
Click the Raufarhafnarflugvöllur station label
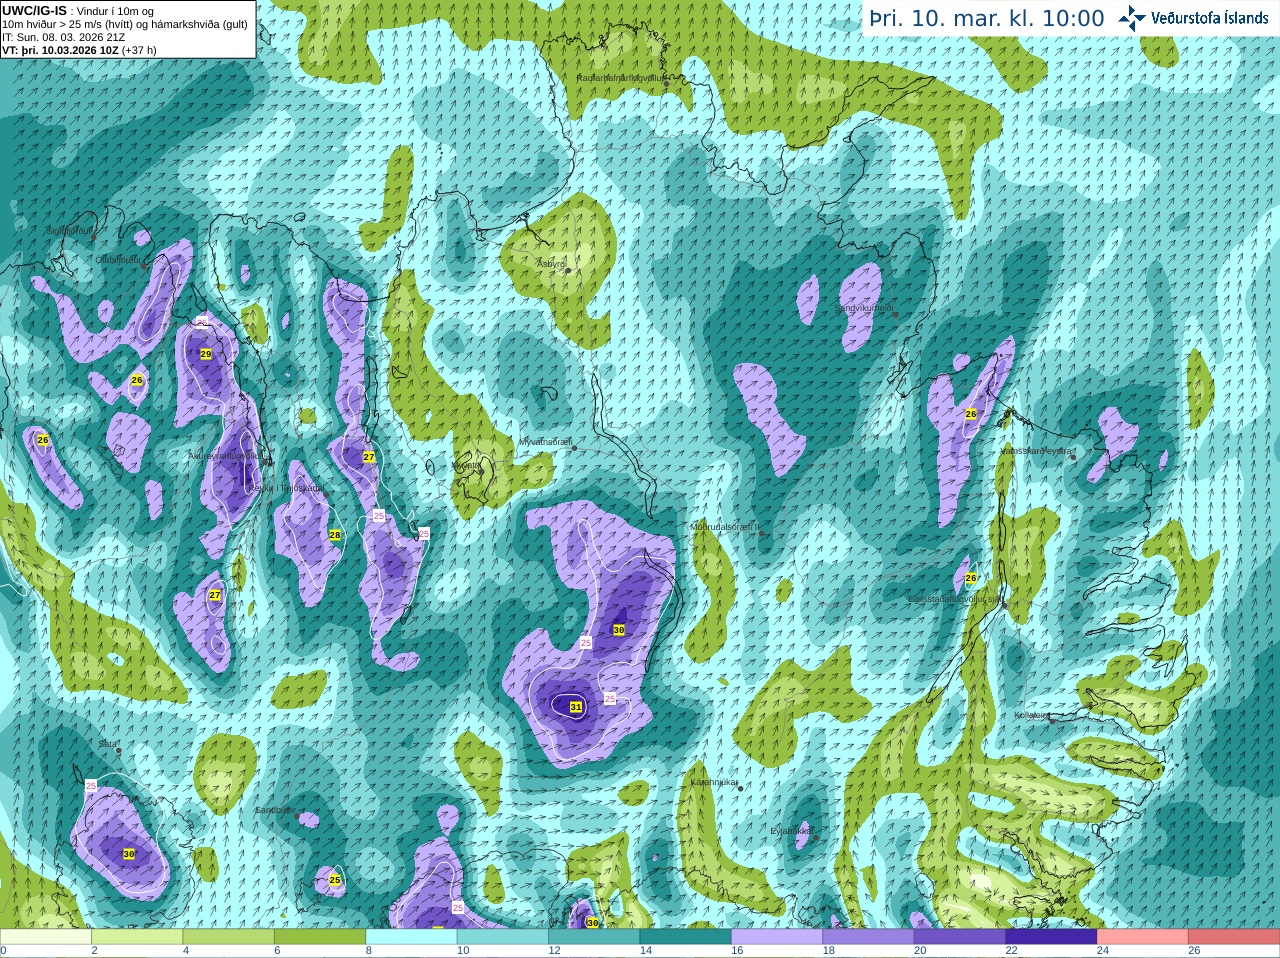(x=619, y=77)
